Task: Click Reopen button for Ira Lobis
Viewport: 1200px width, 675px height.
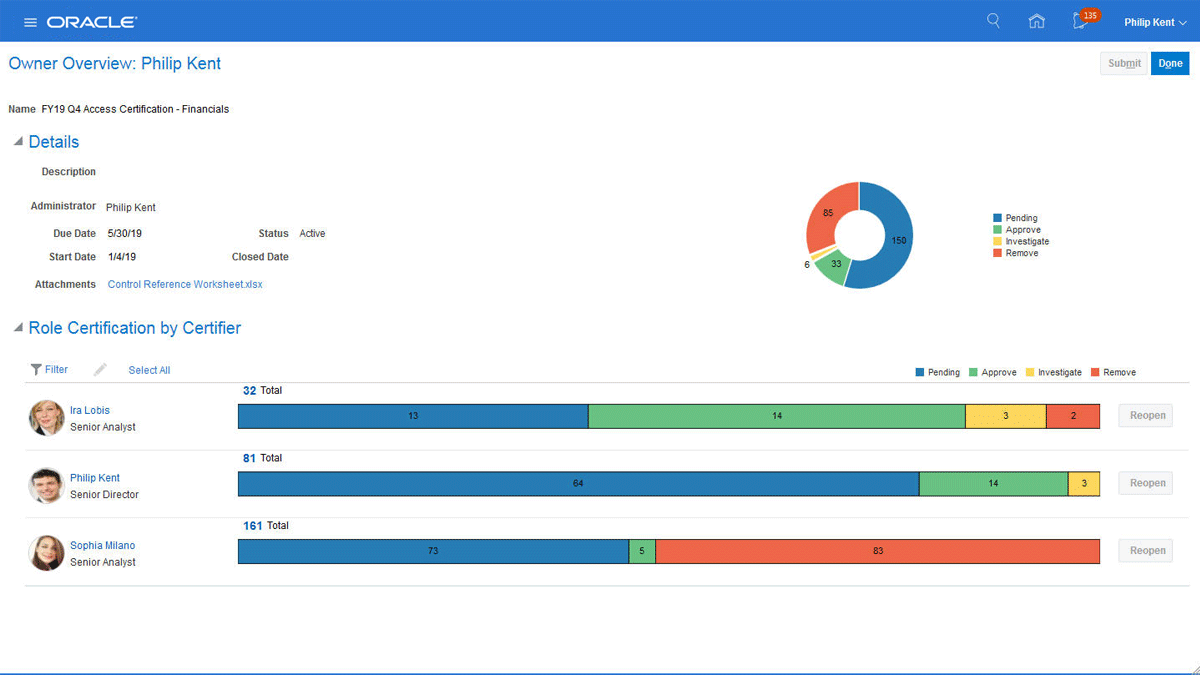Action: pyautogui.click(x=1147, y=415)
